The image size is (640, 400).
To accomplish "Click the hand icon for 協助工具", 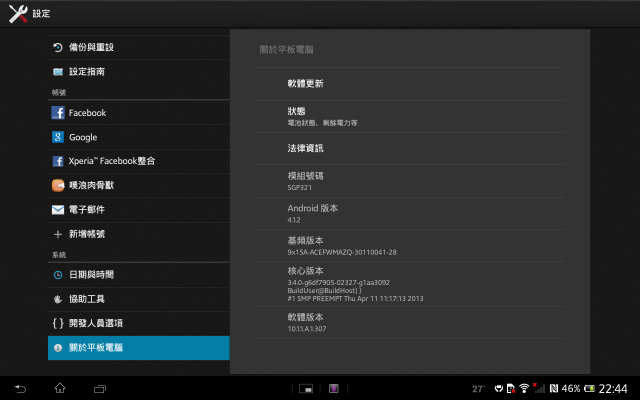I will point(58,299).
